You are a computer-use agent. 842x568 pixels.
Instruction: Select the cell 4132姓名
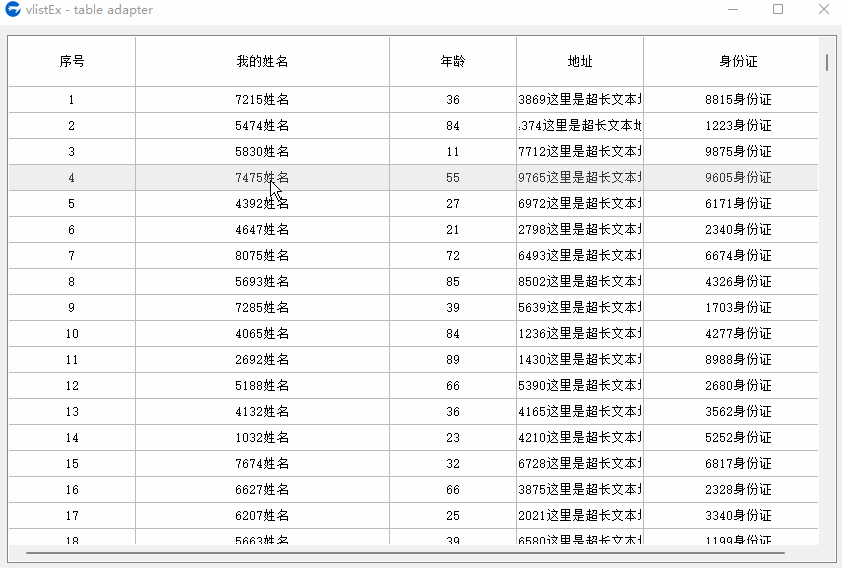point(263,412)
